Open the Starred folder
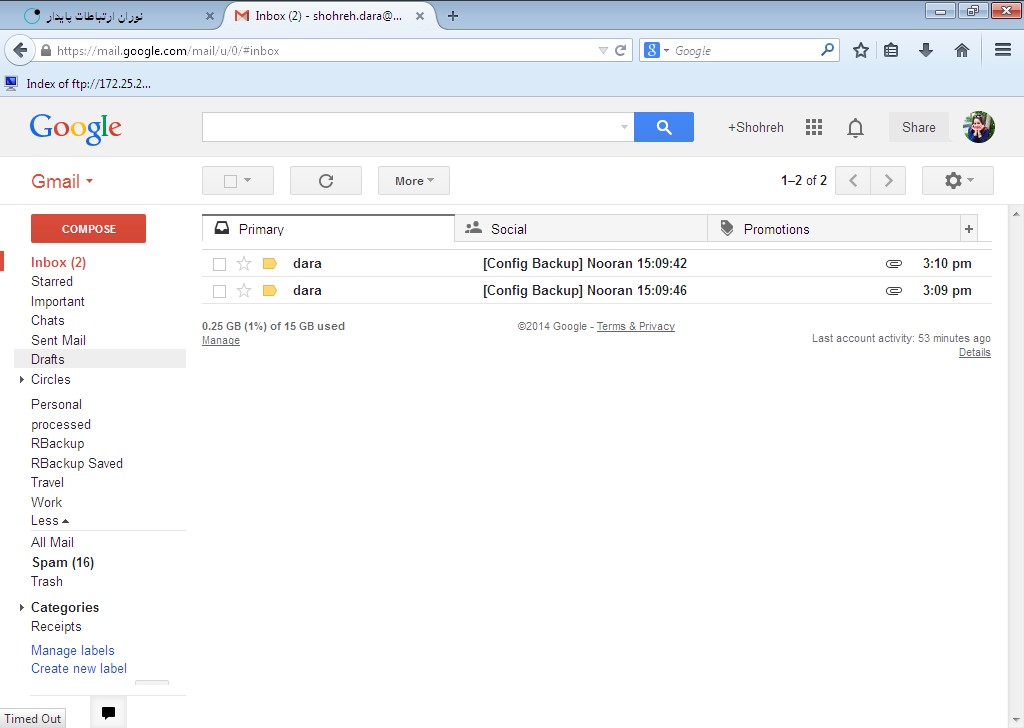Image resolution: width=1024 pixels, height=728 pixels. [x=52, y=281]
